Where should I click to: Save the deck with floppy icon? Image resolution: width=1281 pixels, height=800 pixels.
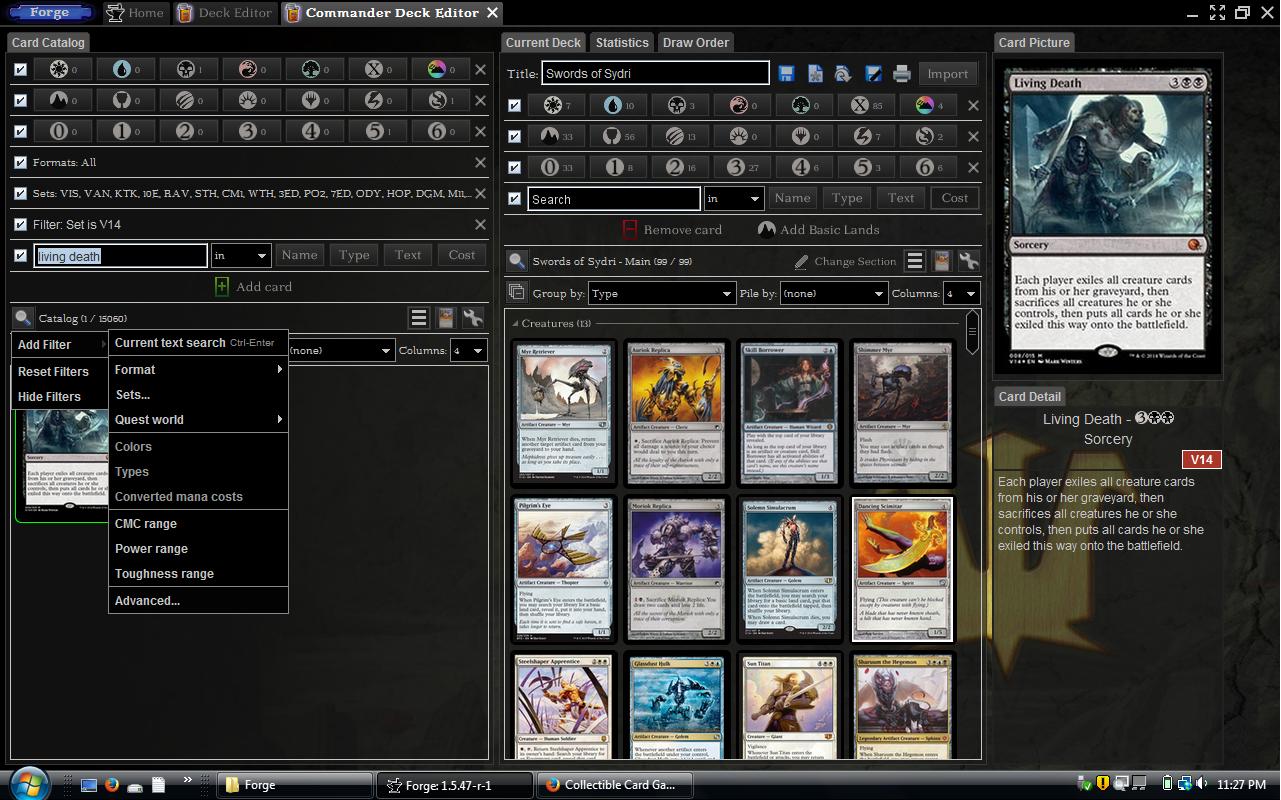click(x=786, y=73)
